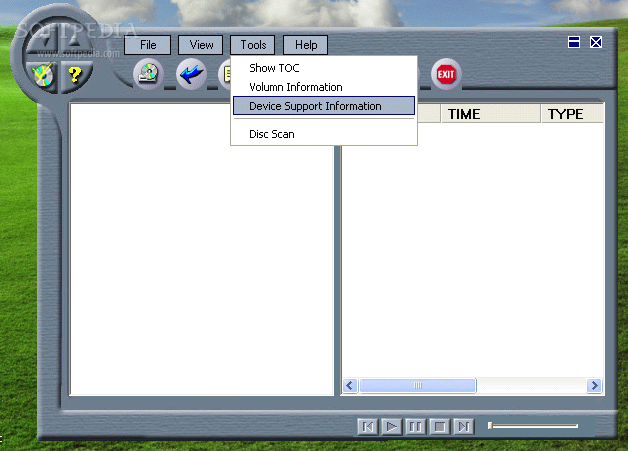Stop playback
The image size is (628, 451).
pos(440,427)
